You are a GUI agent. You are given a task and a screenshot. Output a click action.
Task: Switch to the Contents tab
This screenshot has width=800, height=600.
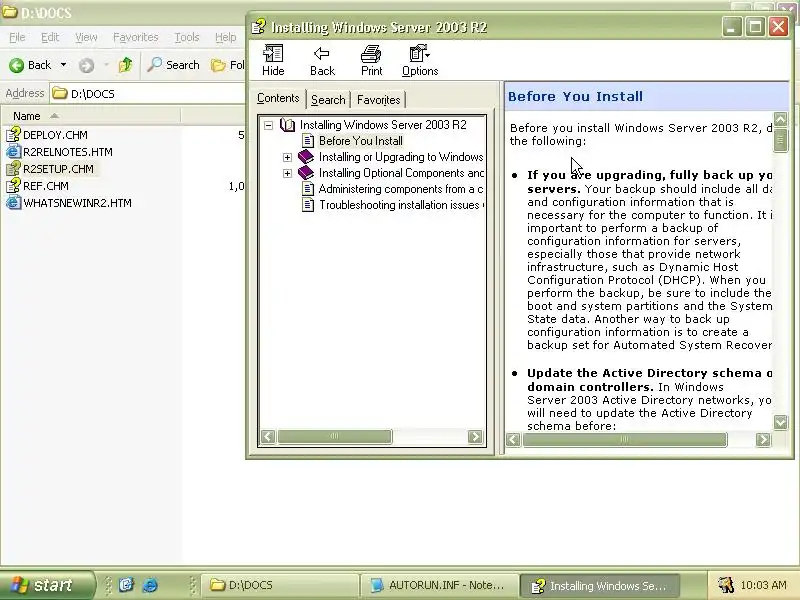pyautogui.click(x=278, y=98)
